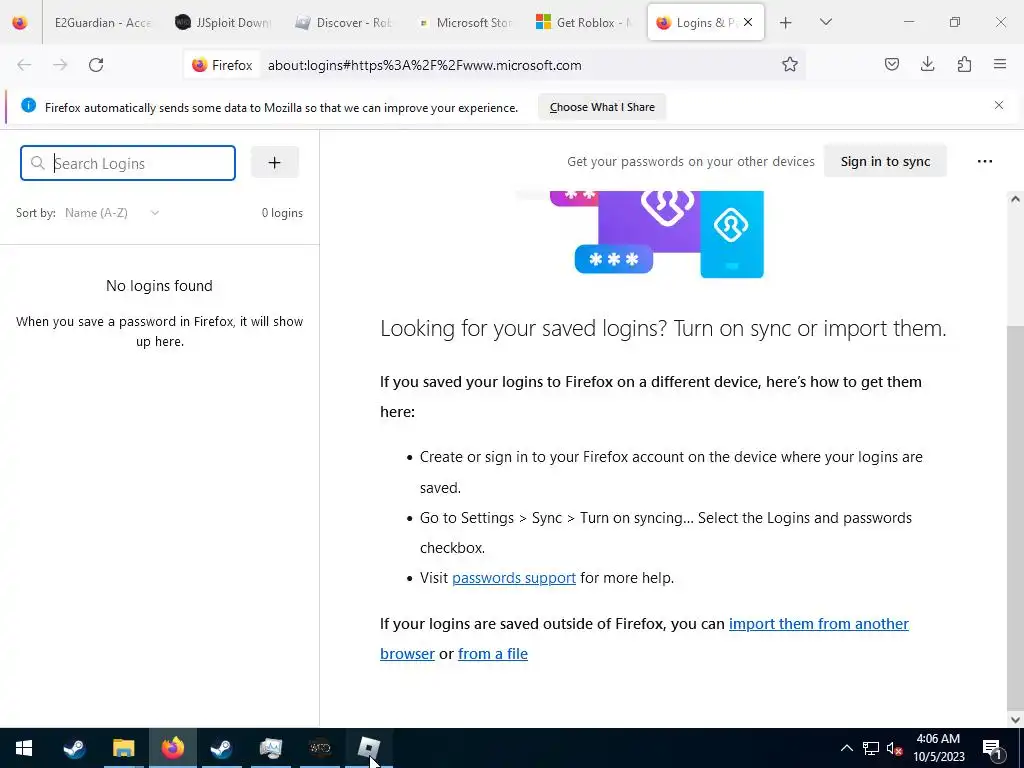1024x768 pixels.
Task: Switch to the E2Guardian tab
Action: (x=102, y=22)
